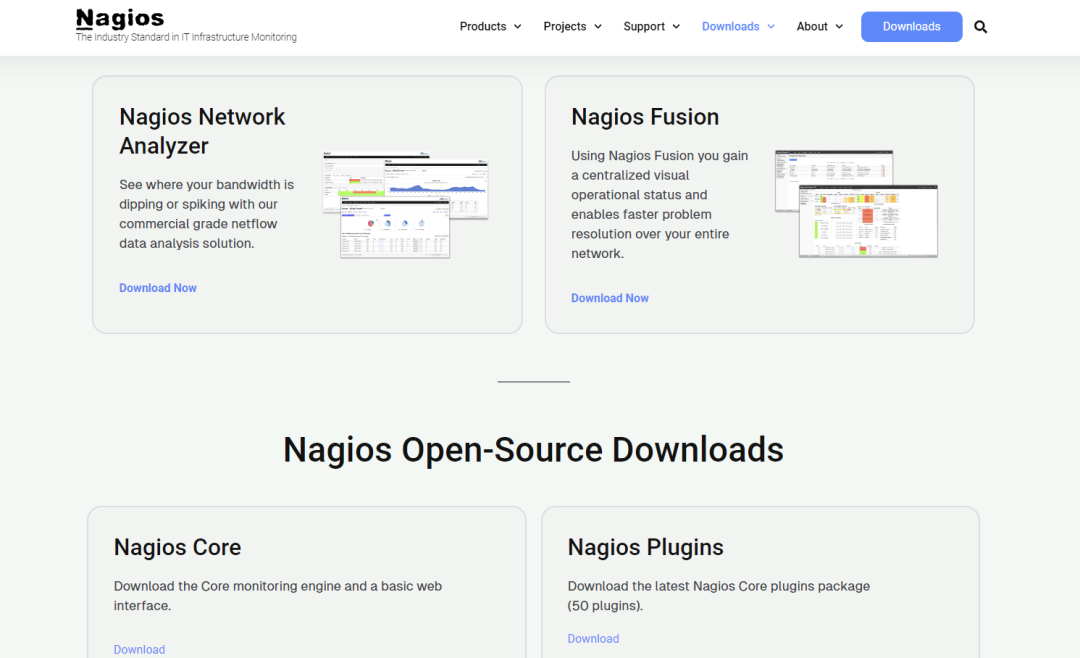
Task: Open the Products menu
Action: pyautogui.click(x=483, y=26)
